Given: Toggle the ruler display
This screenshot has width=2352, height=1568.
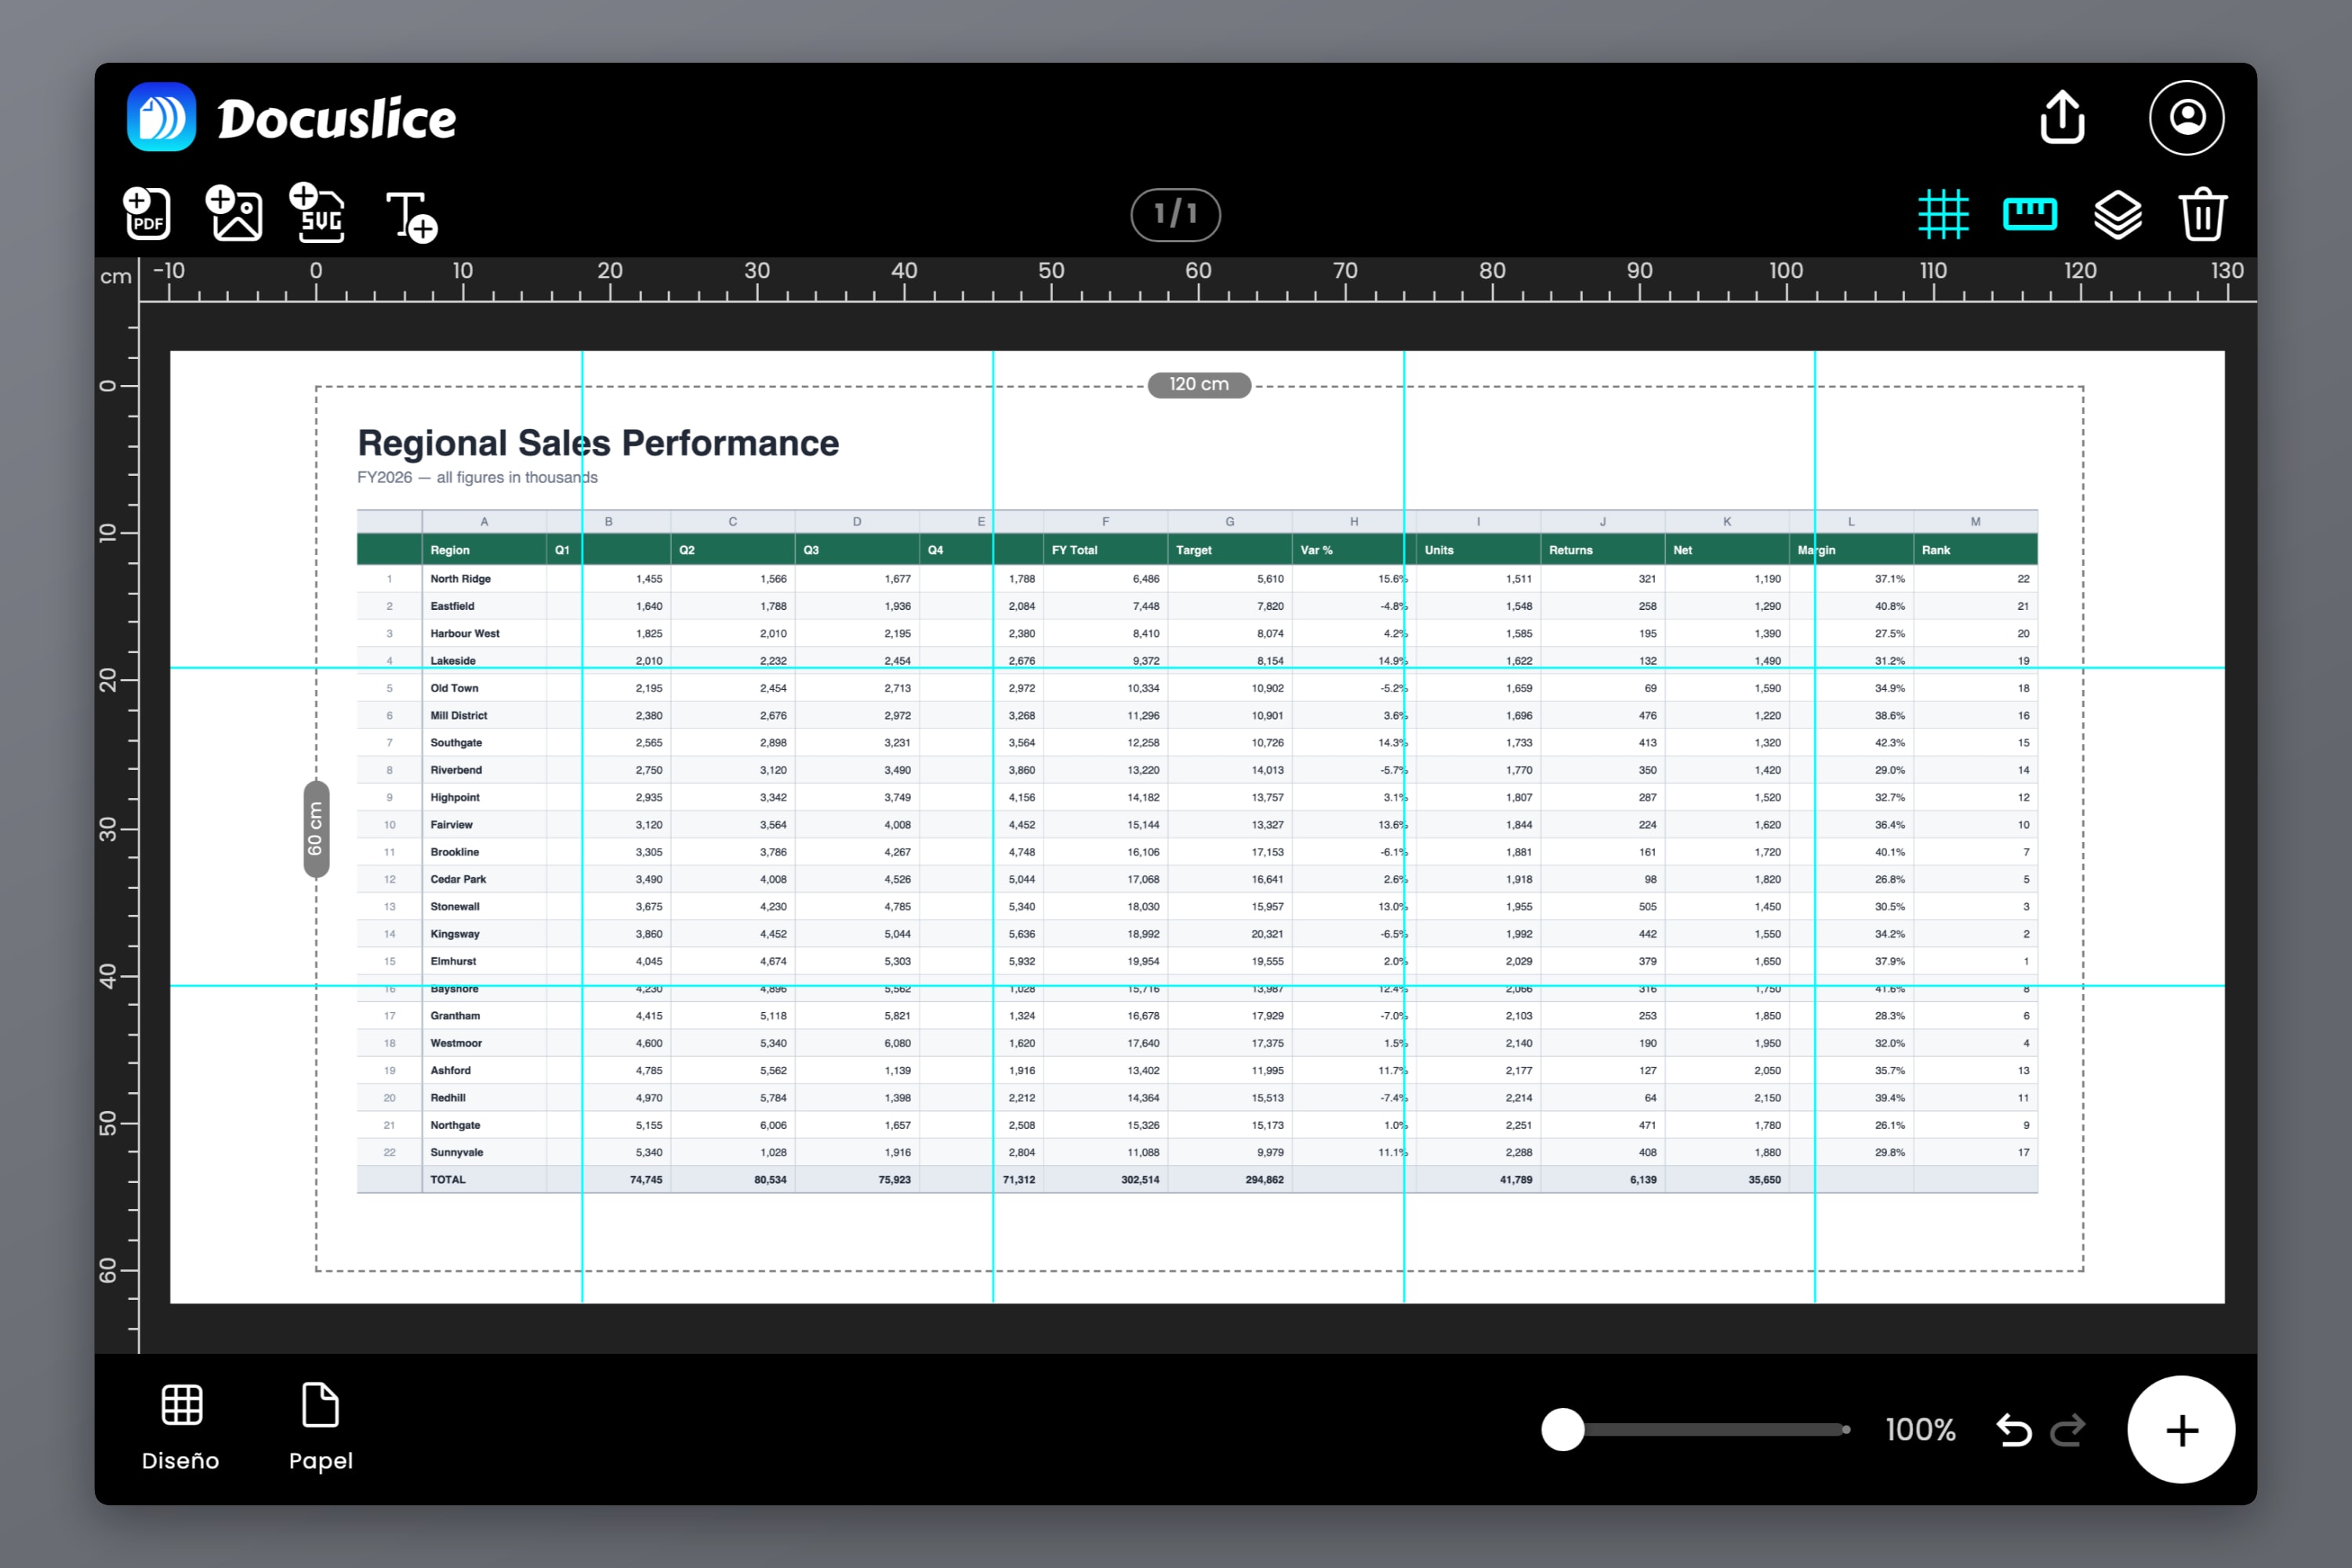Looking at the screenshot, I should (x=2030, y=214).
